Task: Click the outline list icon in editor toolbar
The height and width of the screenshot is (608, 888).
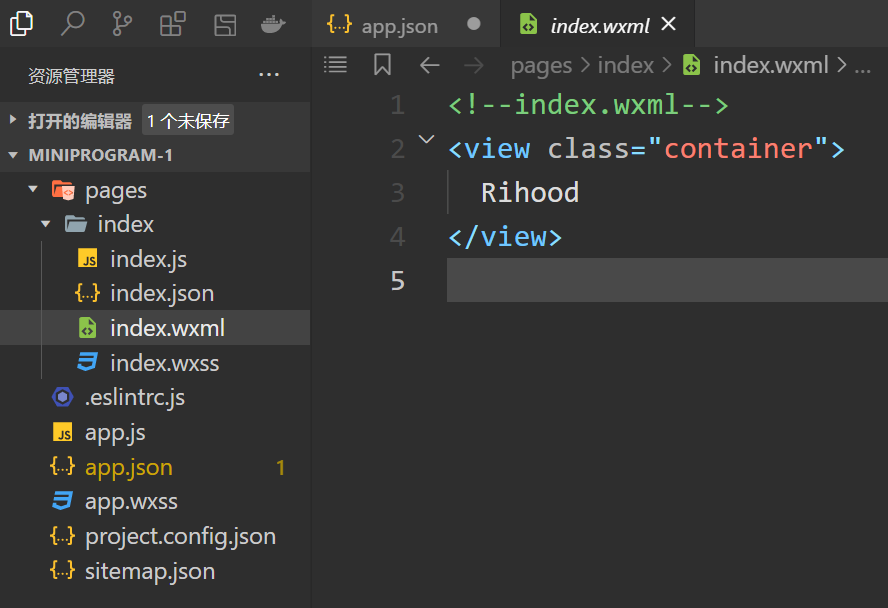Action: (x=335, y=65)
